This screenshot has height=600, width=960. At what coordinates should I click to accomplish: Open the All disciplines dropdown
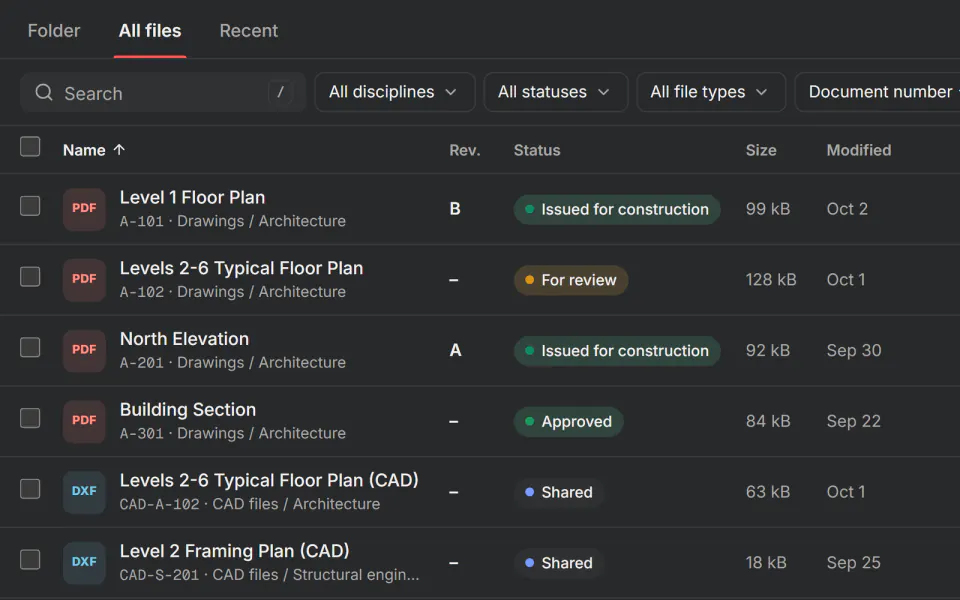pyautogui.click(x=395, y=92)
